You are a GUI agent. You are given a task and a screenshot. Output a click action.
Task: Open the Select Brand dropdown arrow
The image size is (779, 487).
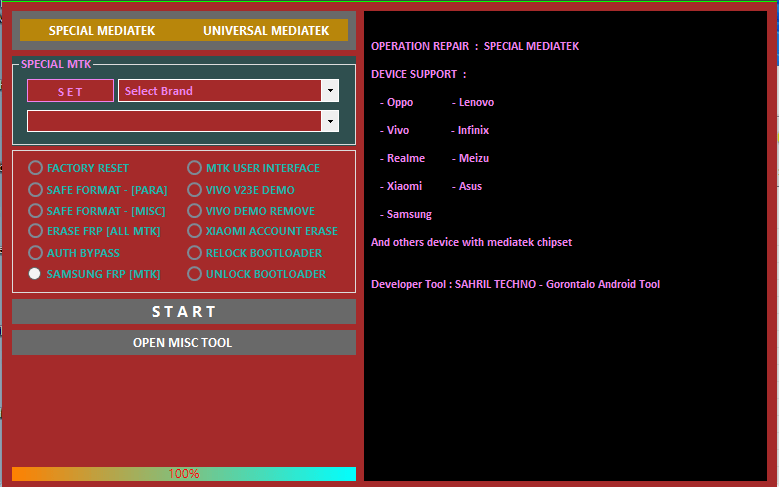(330, 91)
